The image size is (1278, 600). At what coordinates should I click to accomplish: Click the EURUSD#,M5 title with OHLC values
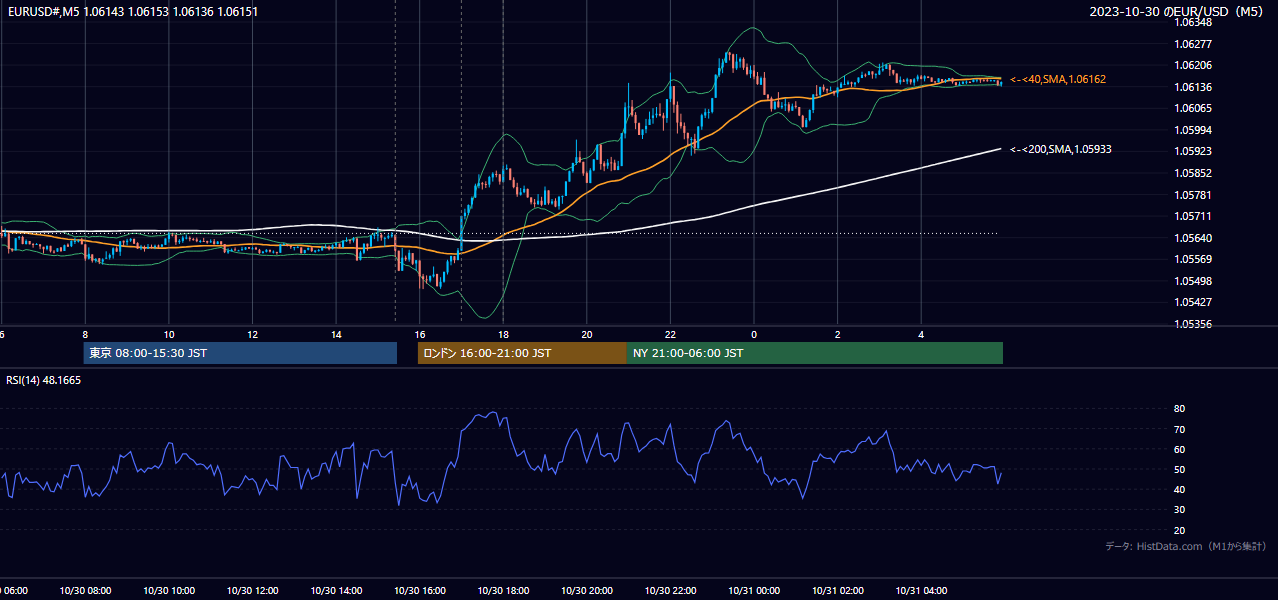[x=131, y=11]
